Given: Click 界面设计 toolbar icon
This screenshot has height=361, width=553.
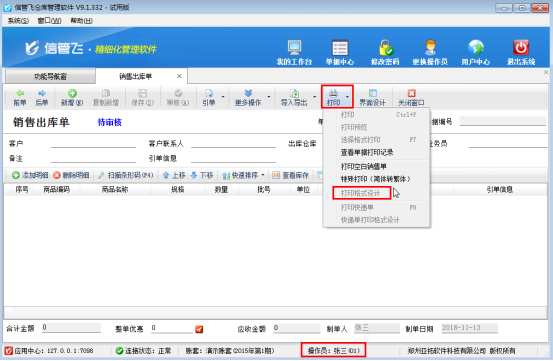Looking at the screenshot, I should tap(372, 93).
